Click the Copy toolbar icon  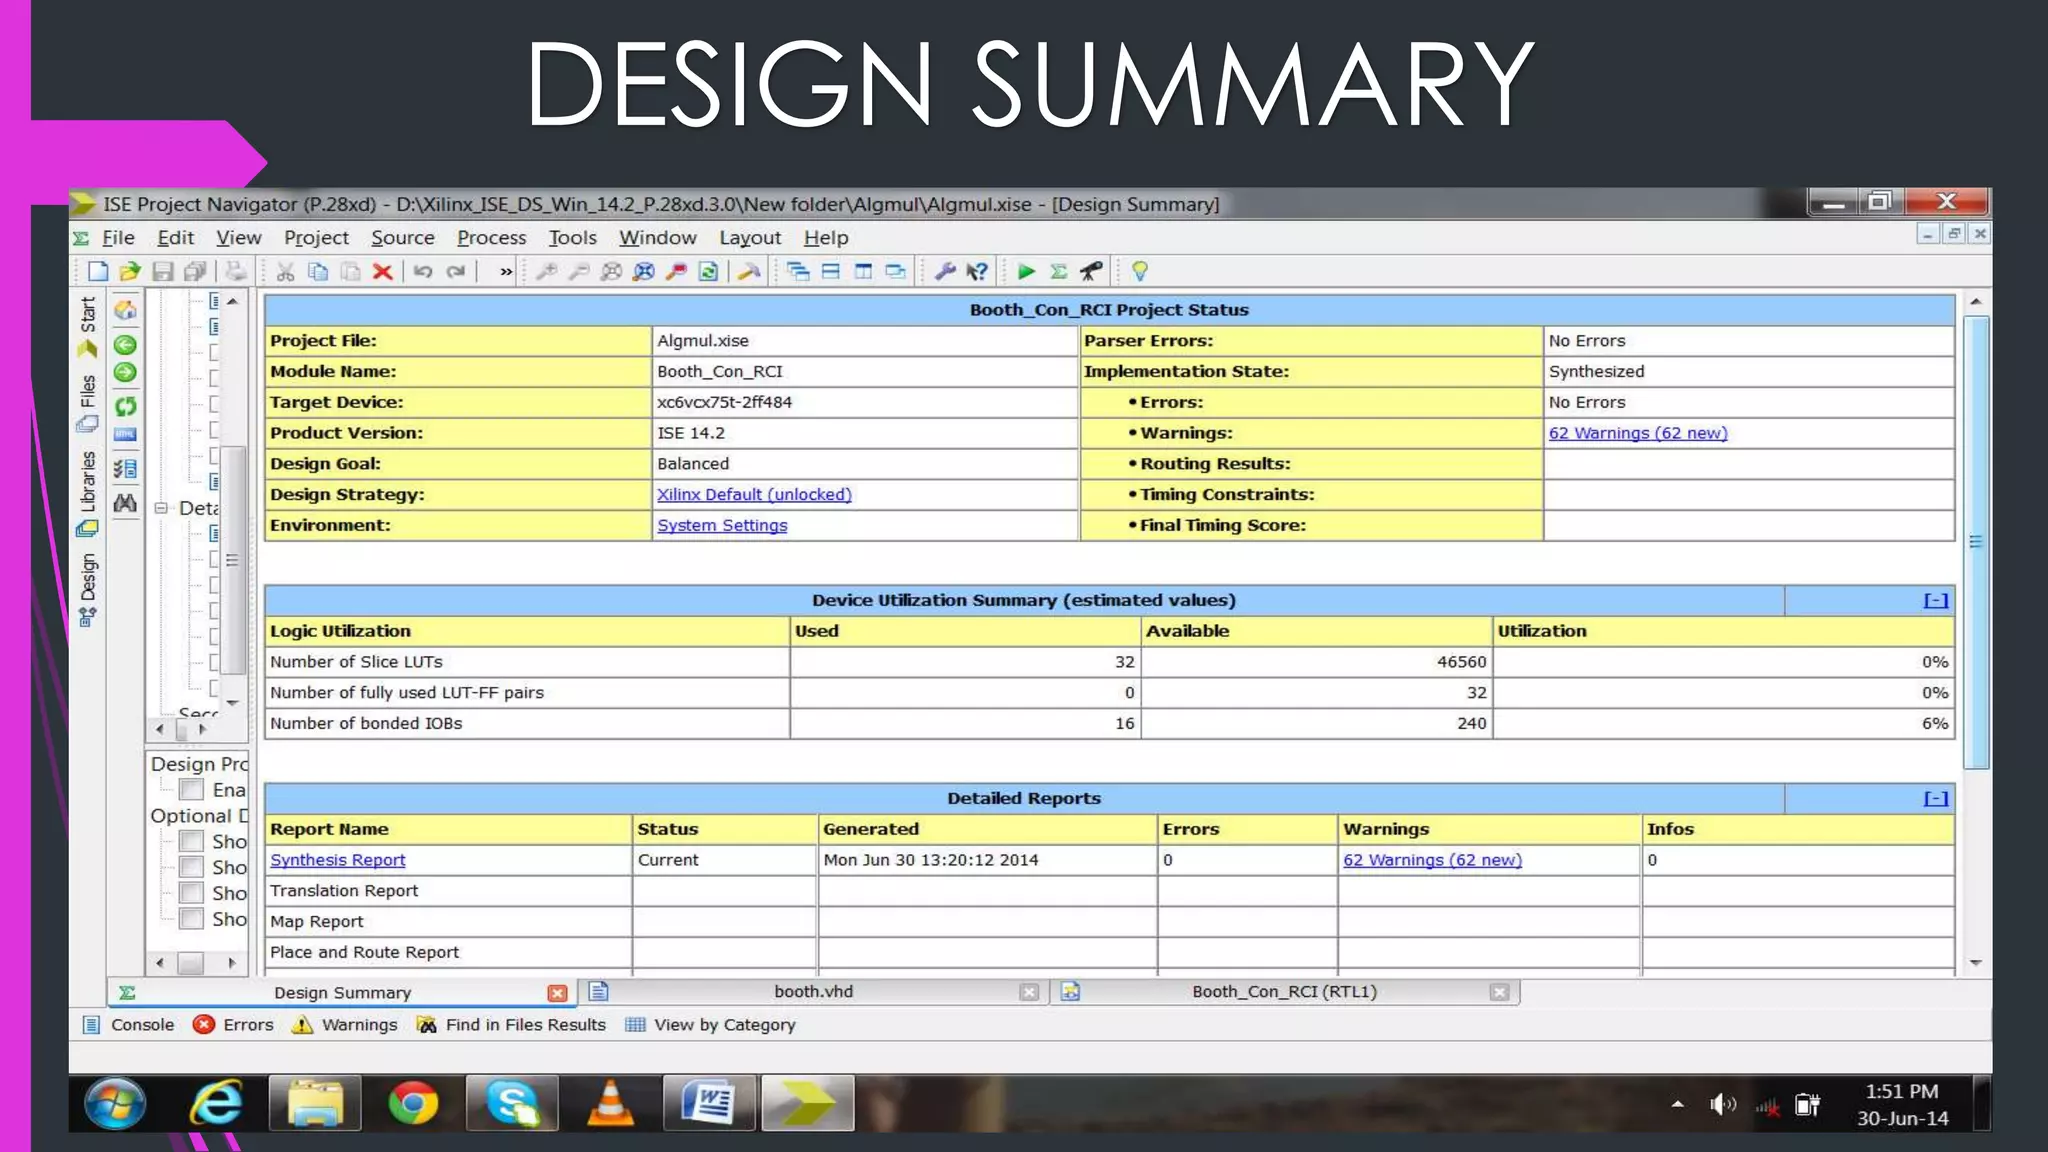coord(318,271)
